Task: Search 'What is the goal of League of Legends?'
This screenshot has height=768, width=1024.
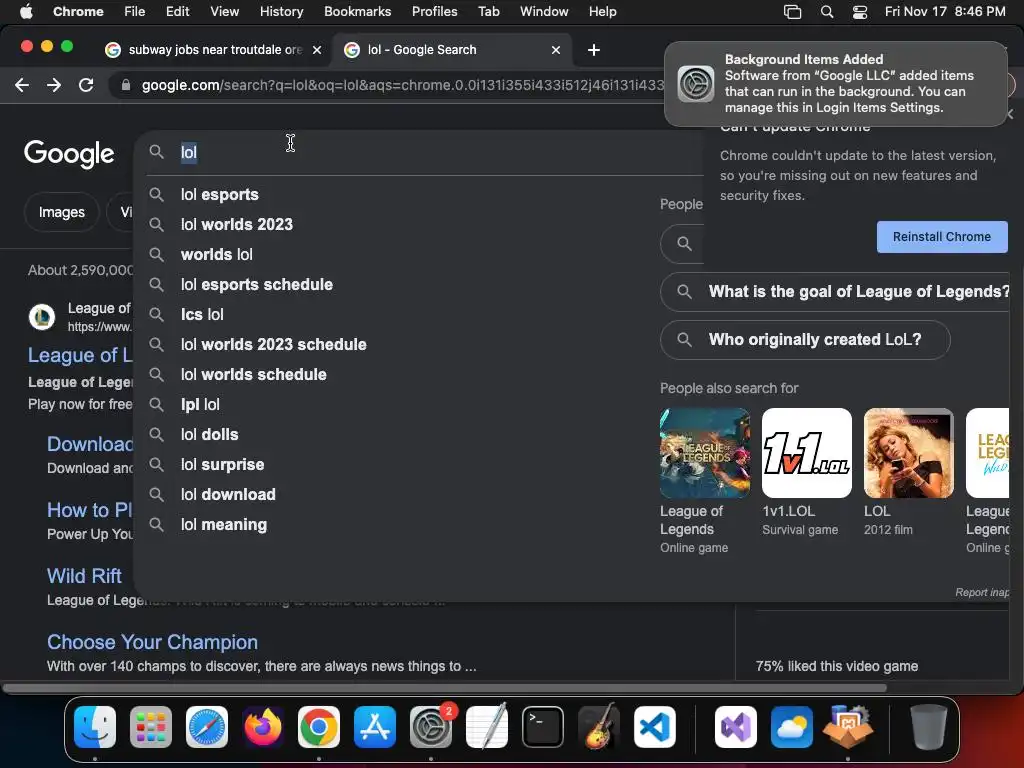Action: coord(835,292)
